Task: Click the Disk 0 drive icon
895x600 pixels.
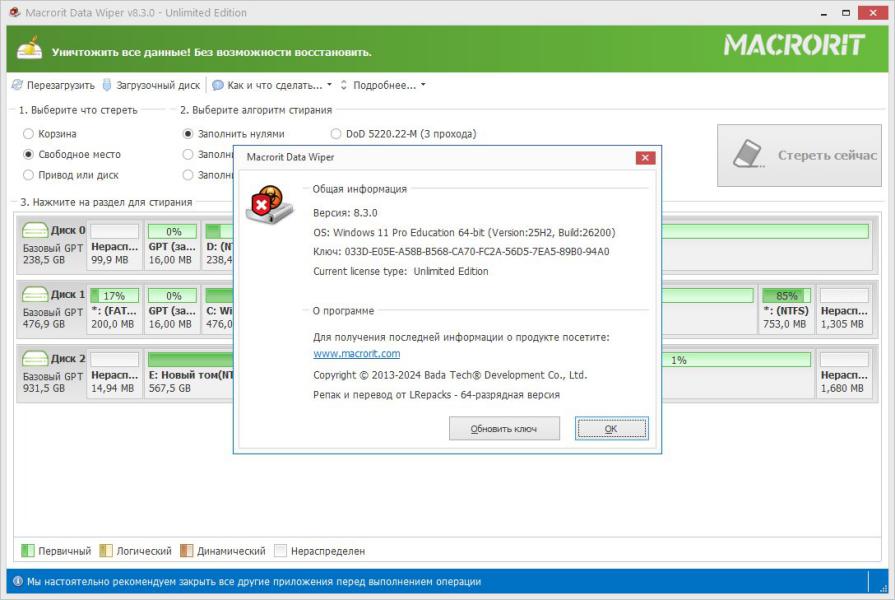Action: [x=35, y=231]
